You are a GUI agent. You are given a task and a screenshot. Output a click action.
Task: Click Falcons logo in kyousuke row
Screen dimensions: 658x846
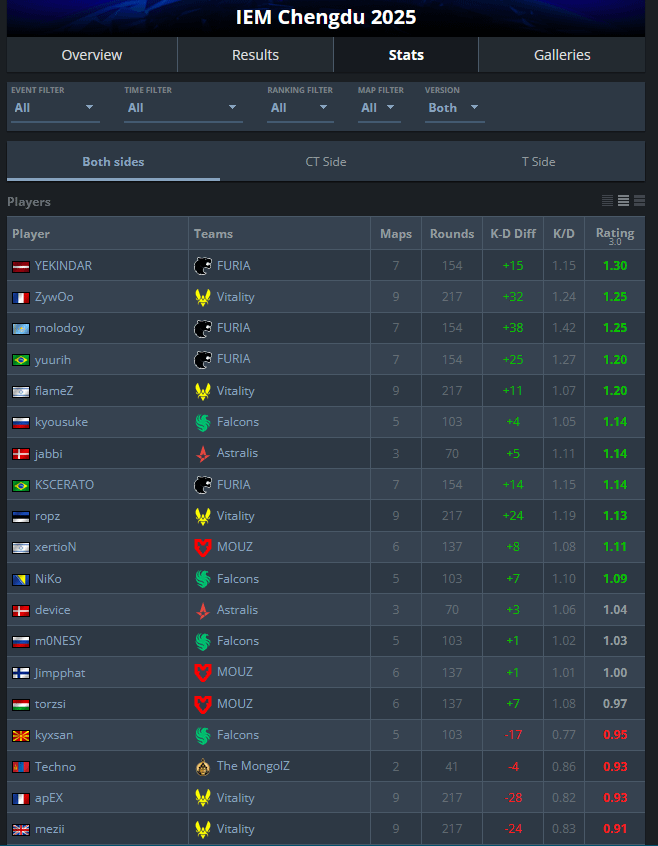pyautogui.click(x=203, y=422)
